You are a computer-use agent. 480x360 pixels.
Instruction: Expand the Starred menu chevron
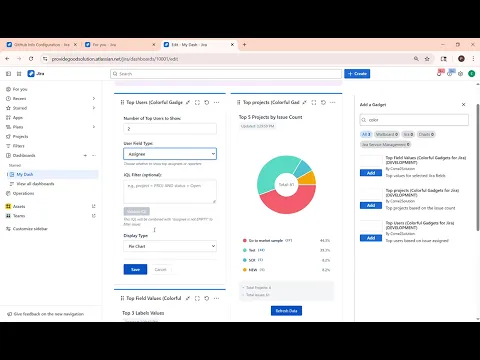point(94,108)
